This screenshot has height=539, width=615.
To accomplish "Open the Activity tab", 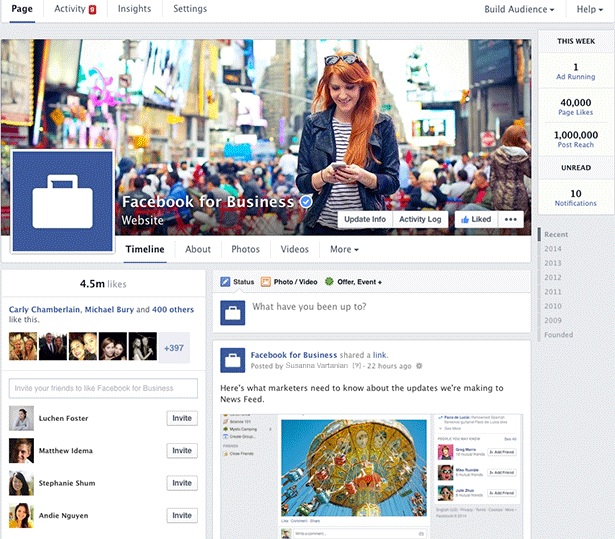I will pos(70,9).
